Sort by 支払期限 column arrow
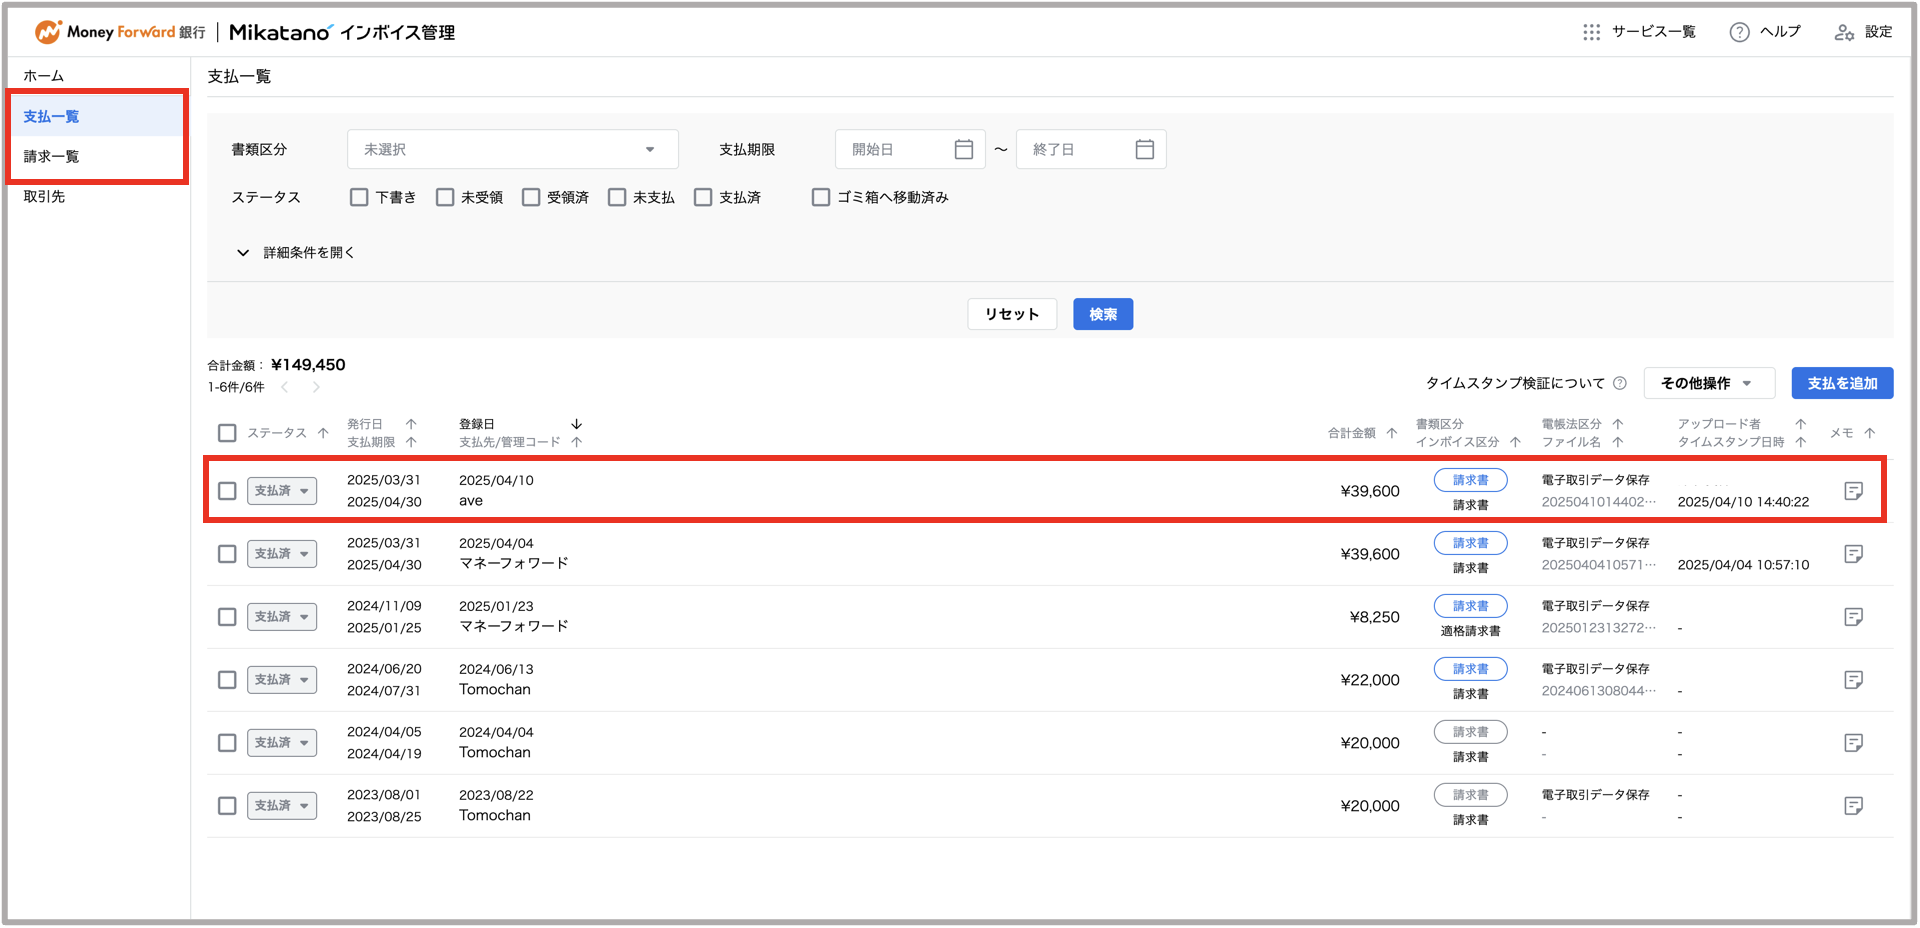Viewport: 1920px width, 928px height. [x=411, y=442]
